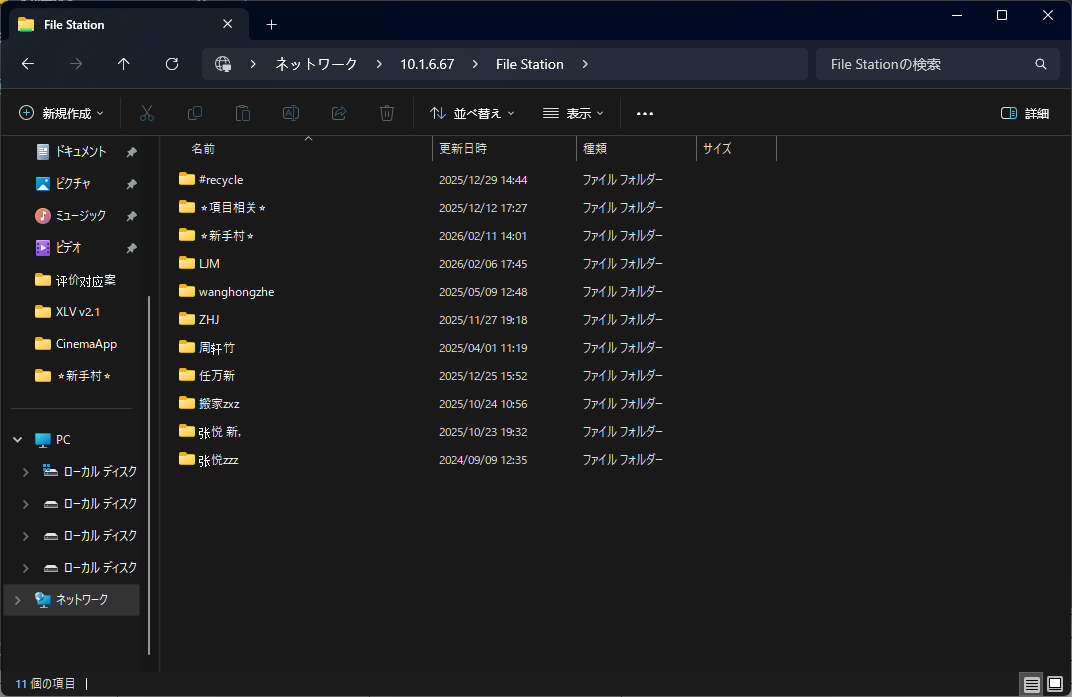Click the Back arrow navigation icon
Image resolution: width=1072 pixels, height=697 pixels.
(x=28, y=64)
